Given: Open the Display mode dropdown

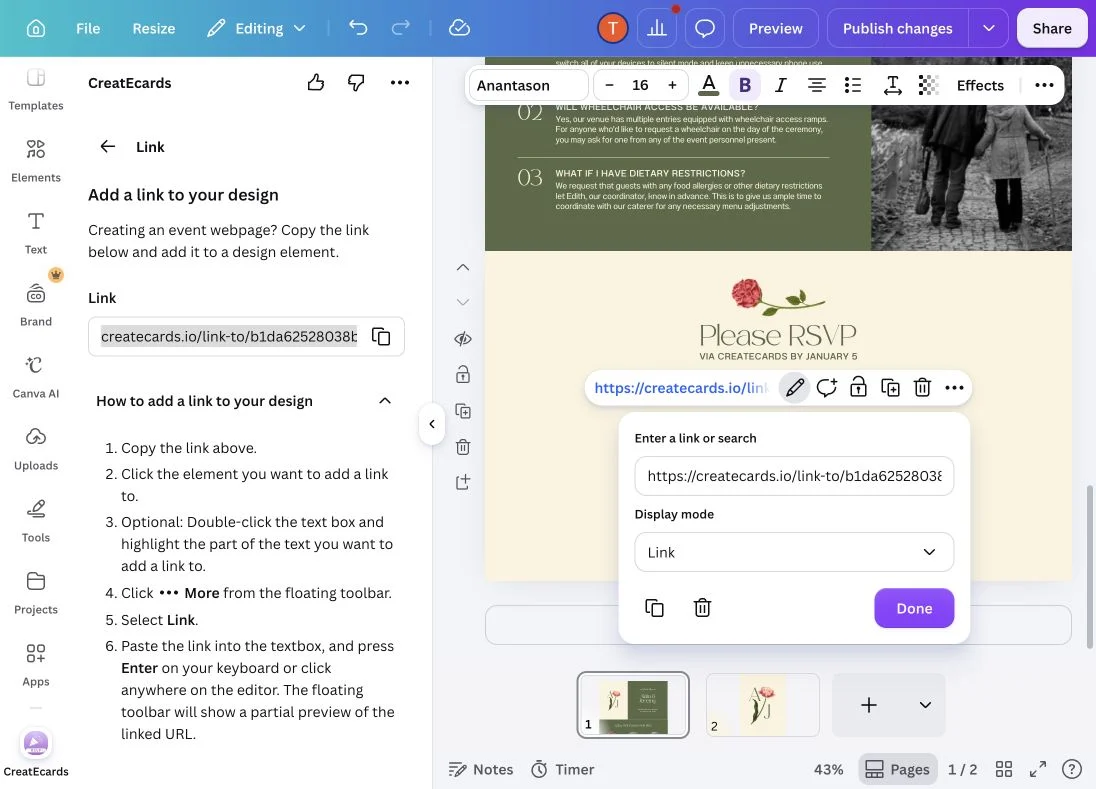Looking at the screenshot, I should click(794, 552).
